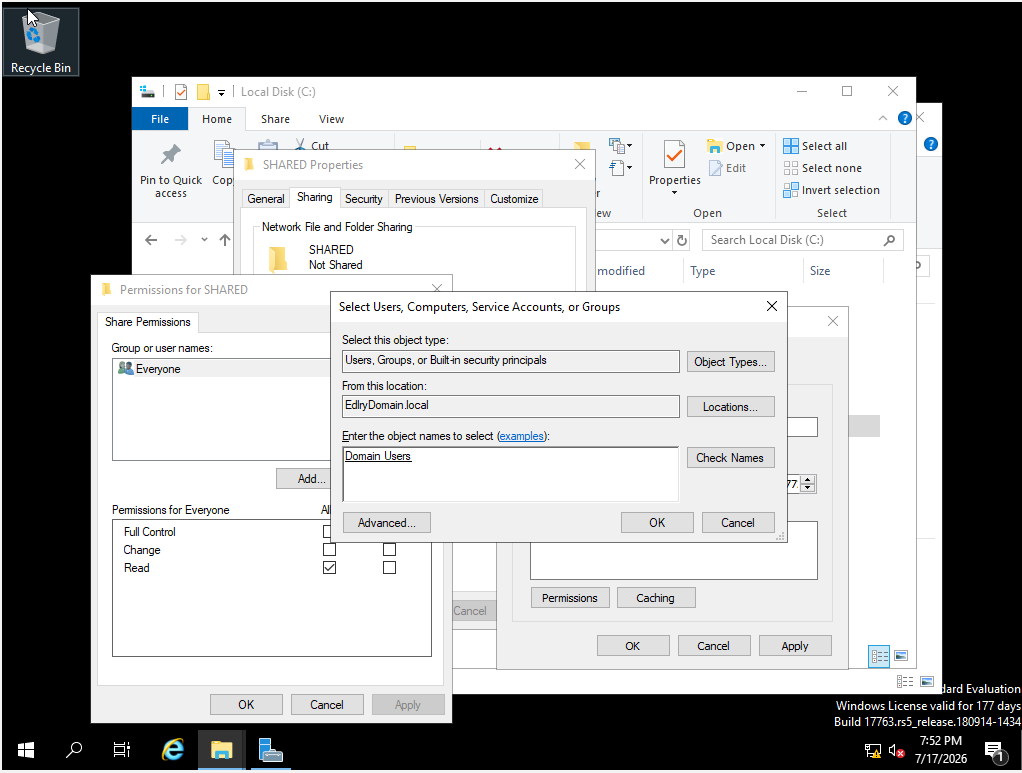Click the user limit spinner in Advanced Sharing
The width and height of the screenshot is (1022, 773).
coord(808,484)
